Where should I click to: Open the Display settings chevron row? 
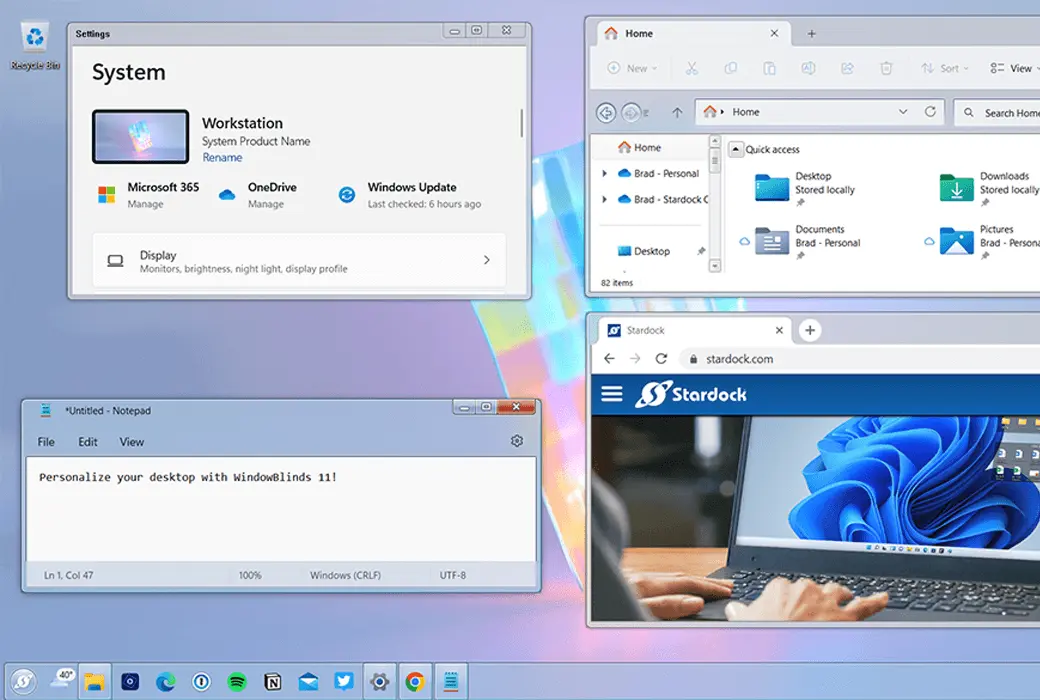(x=299, y=261)
